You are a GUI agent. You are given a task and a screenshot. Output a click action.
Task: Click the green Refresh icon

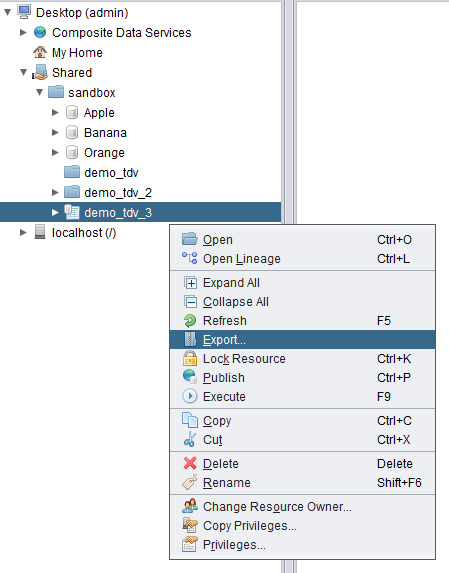pyautogui.click(x=190, y=320)
